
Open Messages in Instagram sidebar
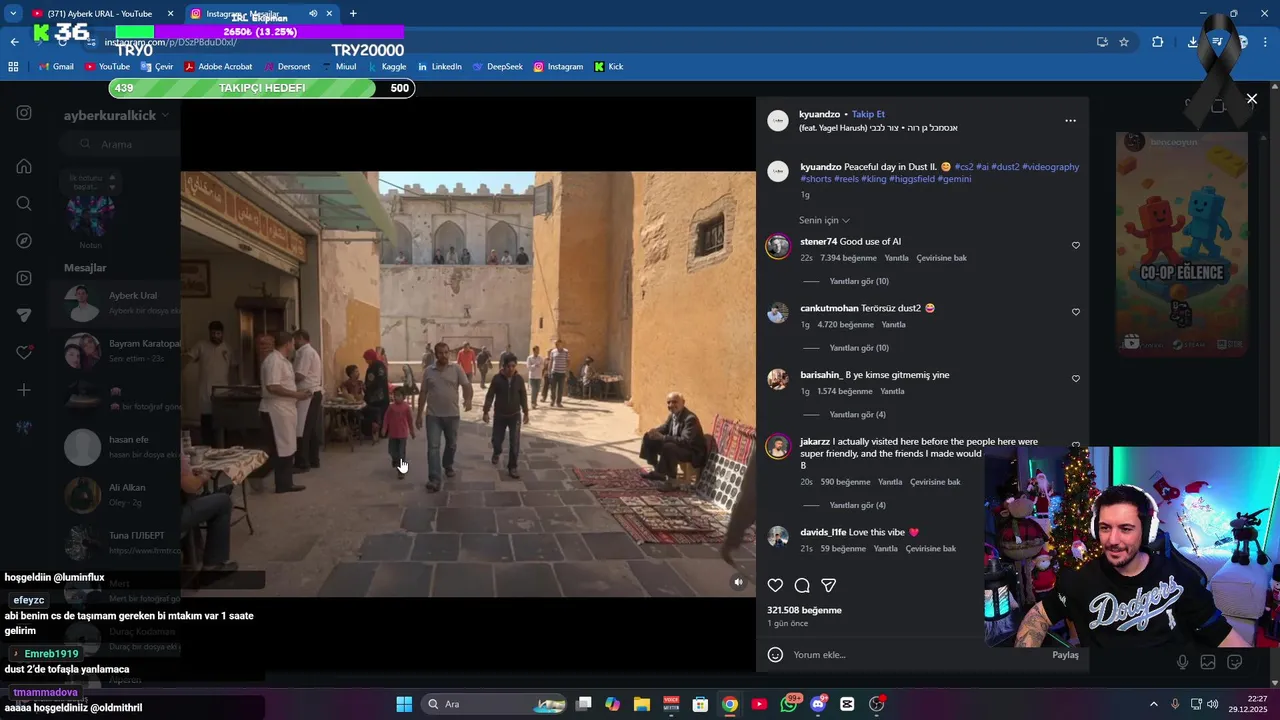24,315
